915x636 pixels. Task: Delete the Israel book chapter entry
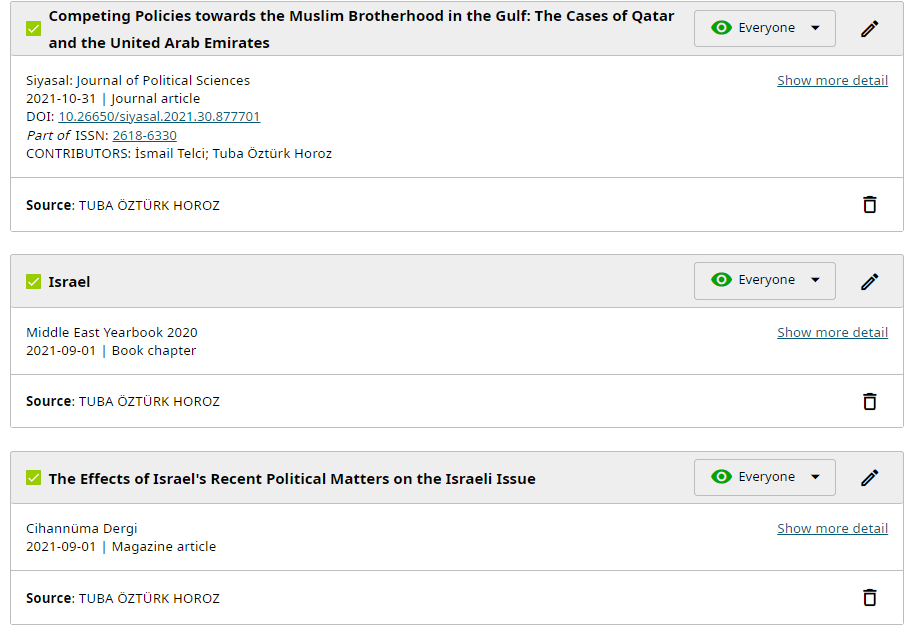869,401
